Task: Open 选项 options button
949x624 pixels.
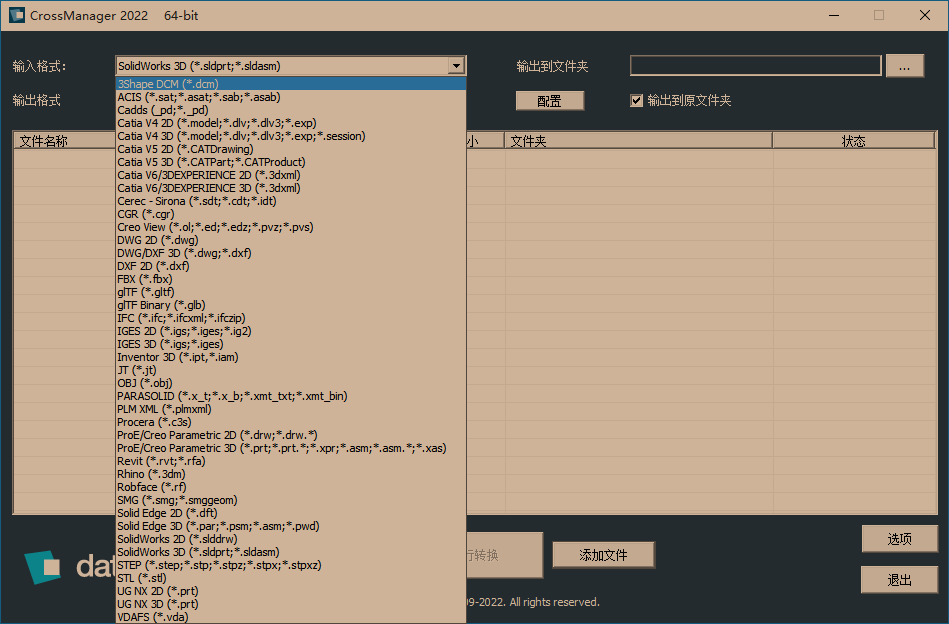Action: point(899,539)
